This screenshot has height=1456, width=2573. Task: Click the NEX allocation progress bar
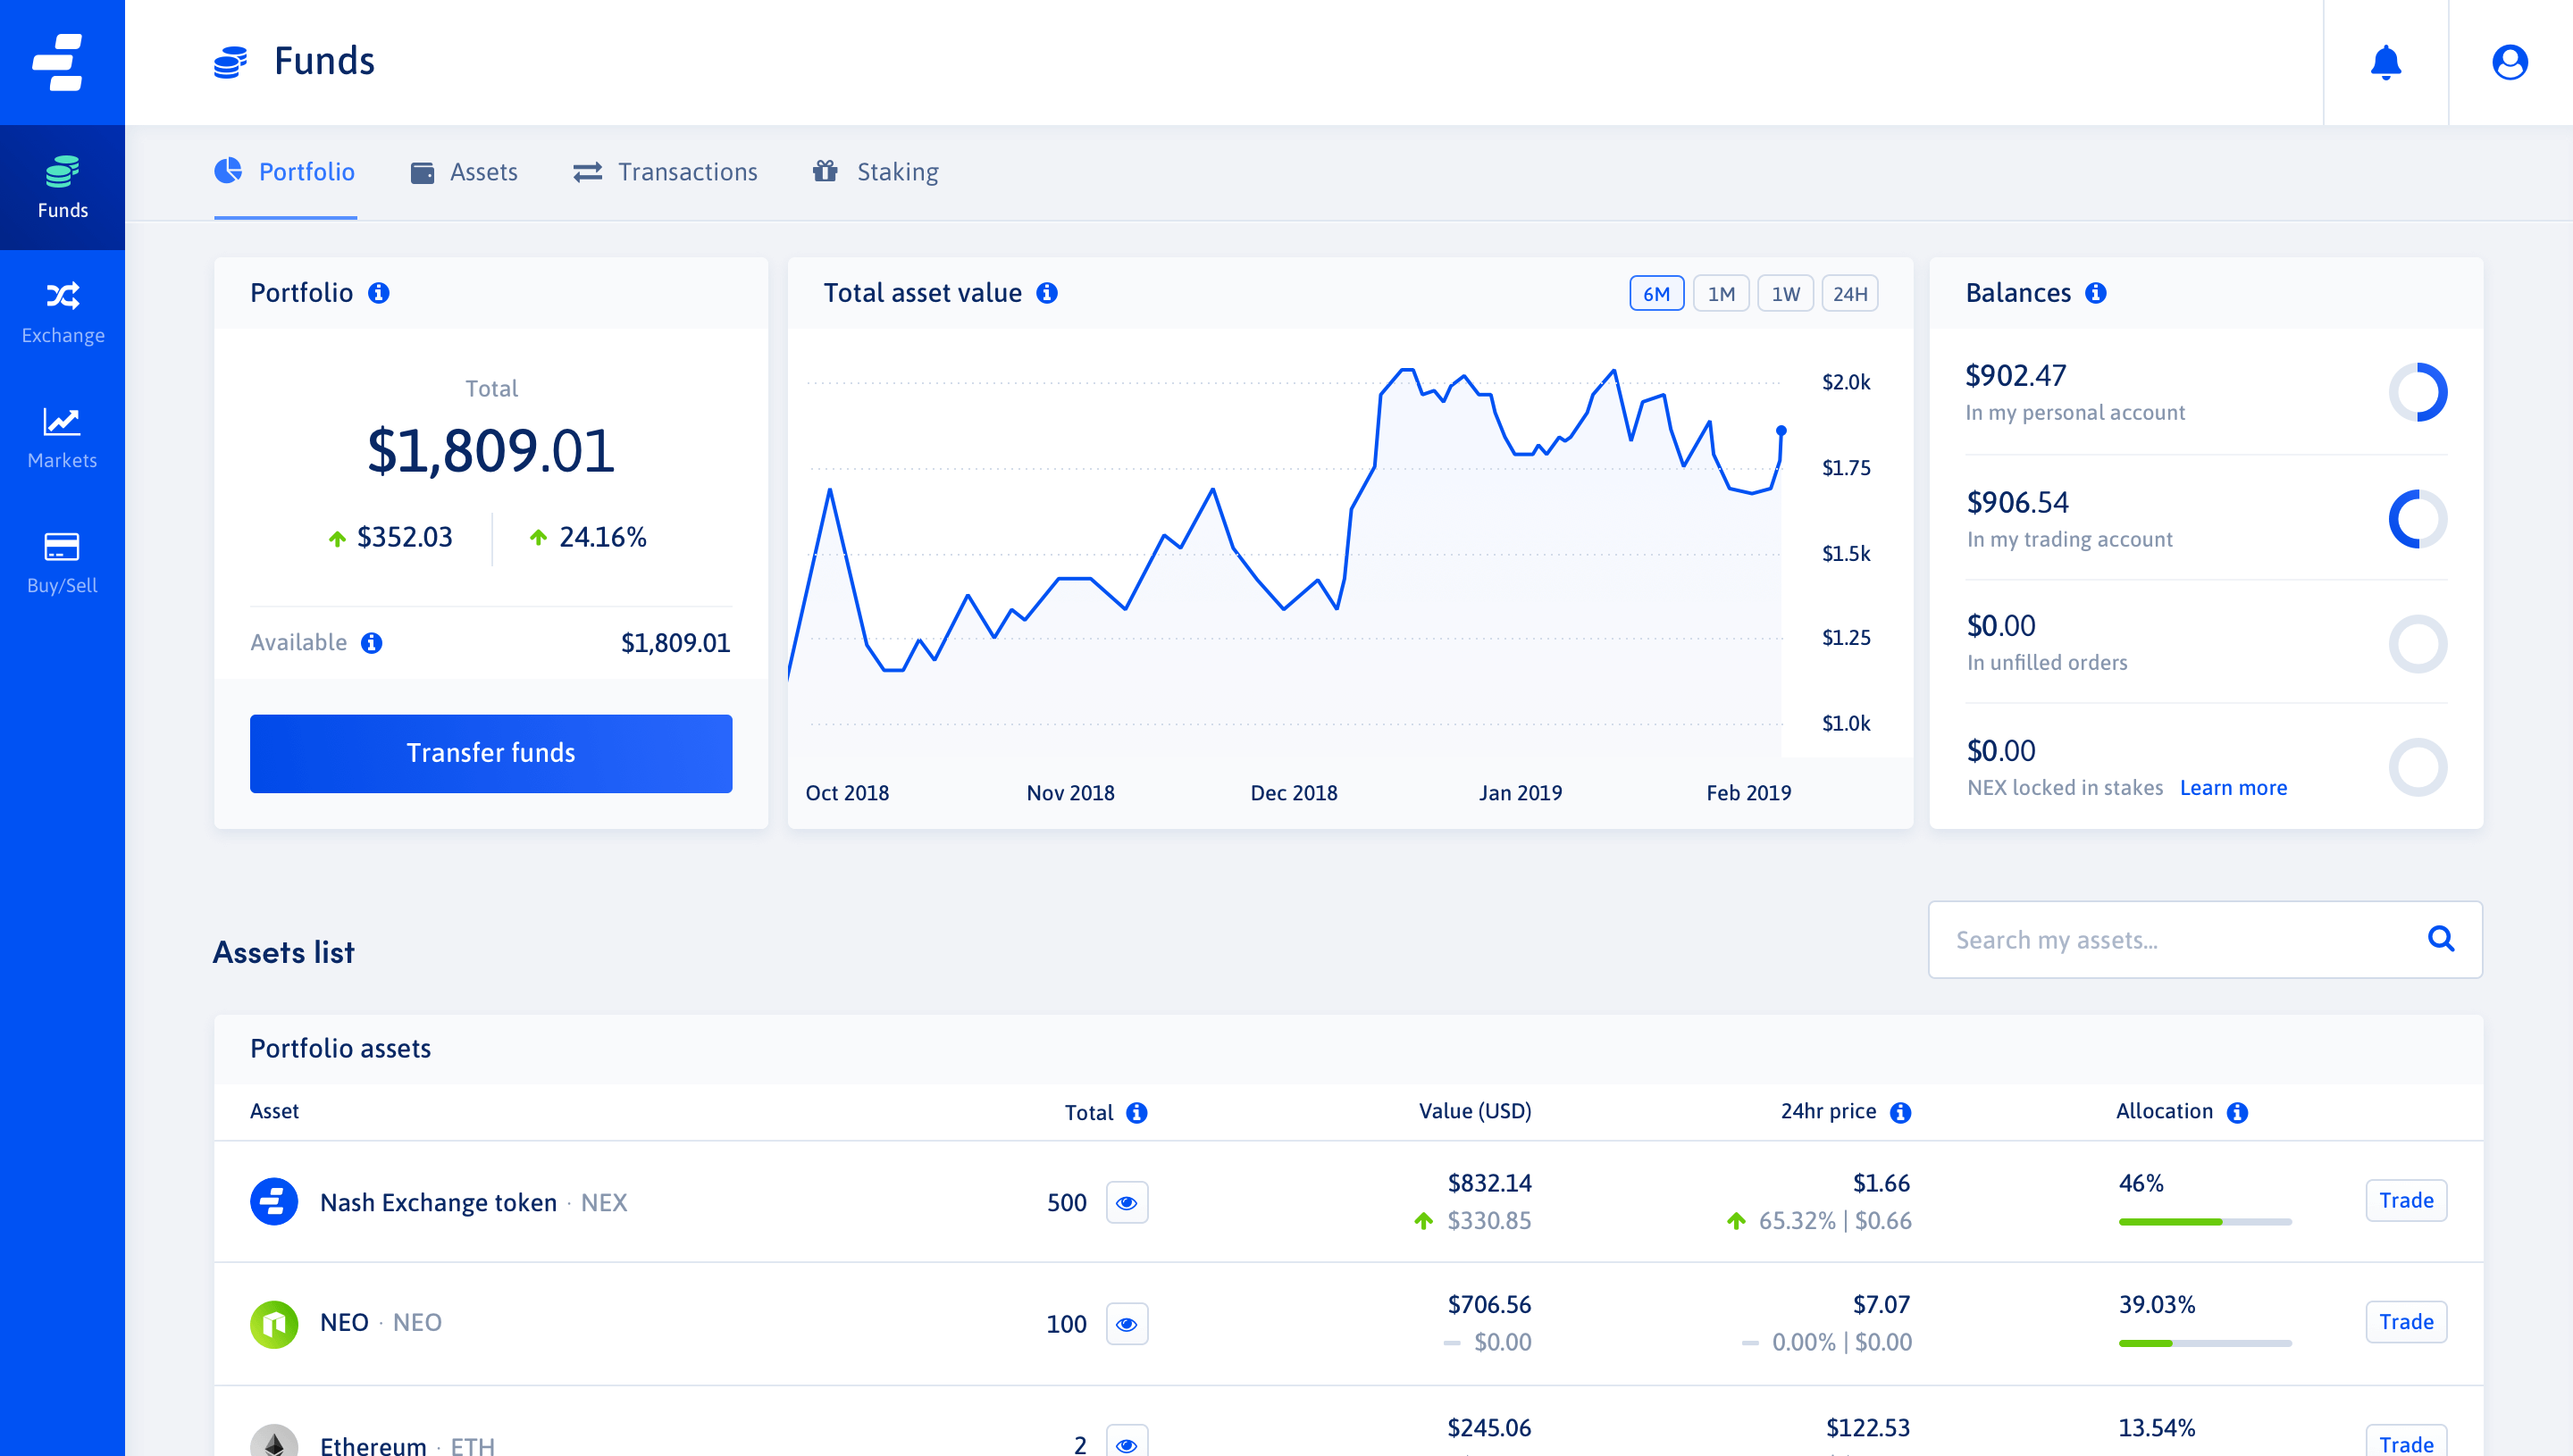[2204, 1221]
